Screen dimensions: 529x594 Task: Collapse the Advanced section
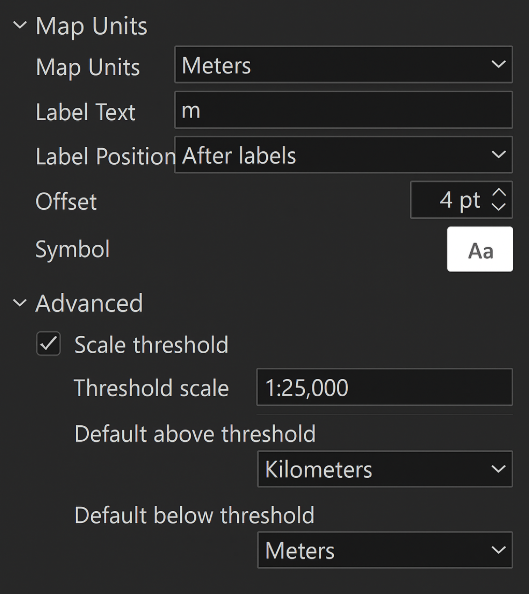coord(20,303)
